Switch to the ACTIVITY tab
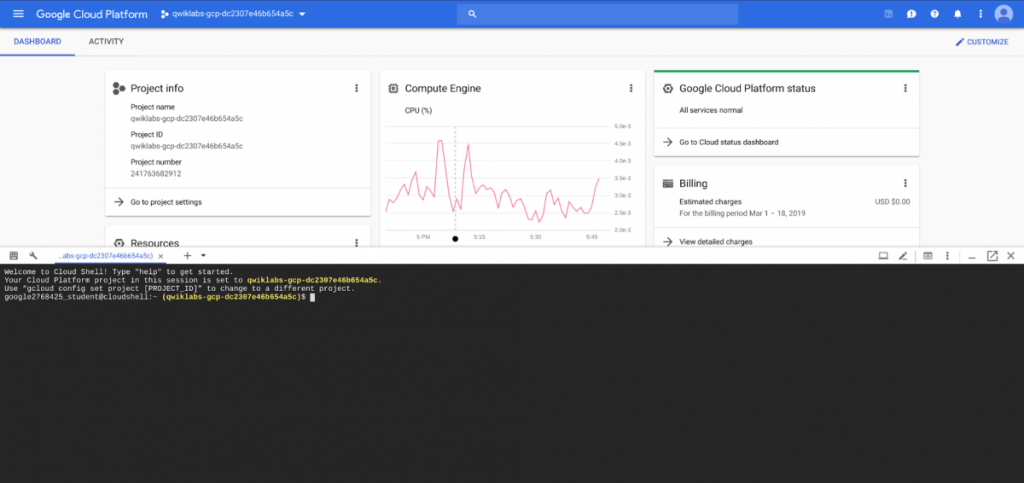This screenshot has height=483, width=1024. click(106, 42)
